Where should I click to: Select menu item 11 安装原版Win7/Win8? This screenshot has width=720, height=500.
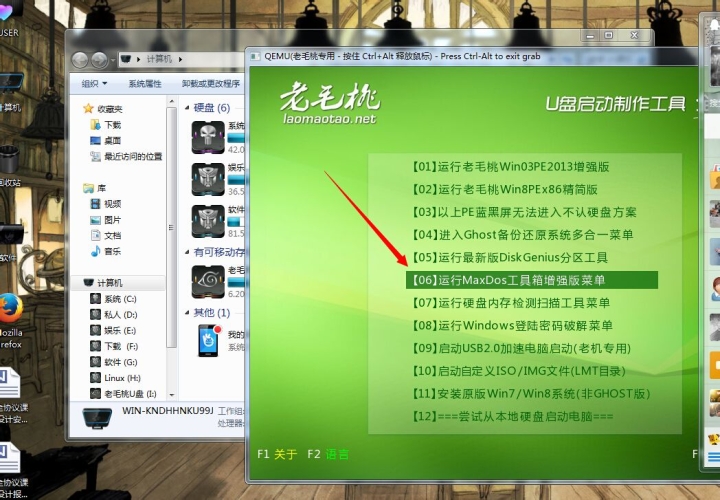pos(531,393)
